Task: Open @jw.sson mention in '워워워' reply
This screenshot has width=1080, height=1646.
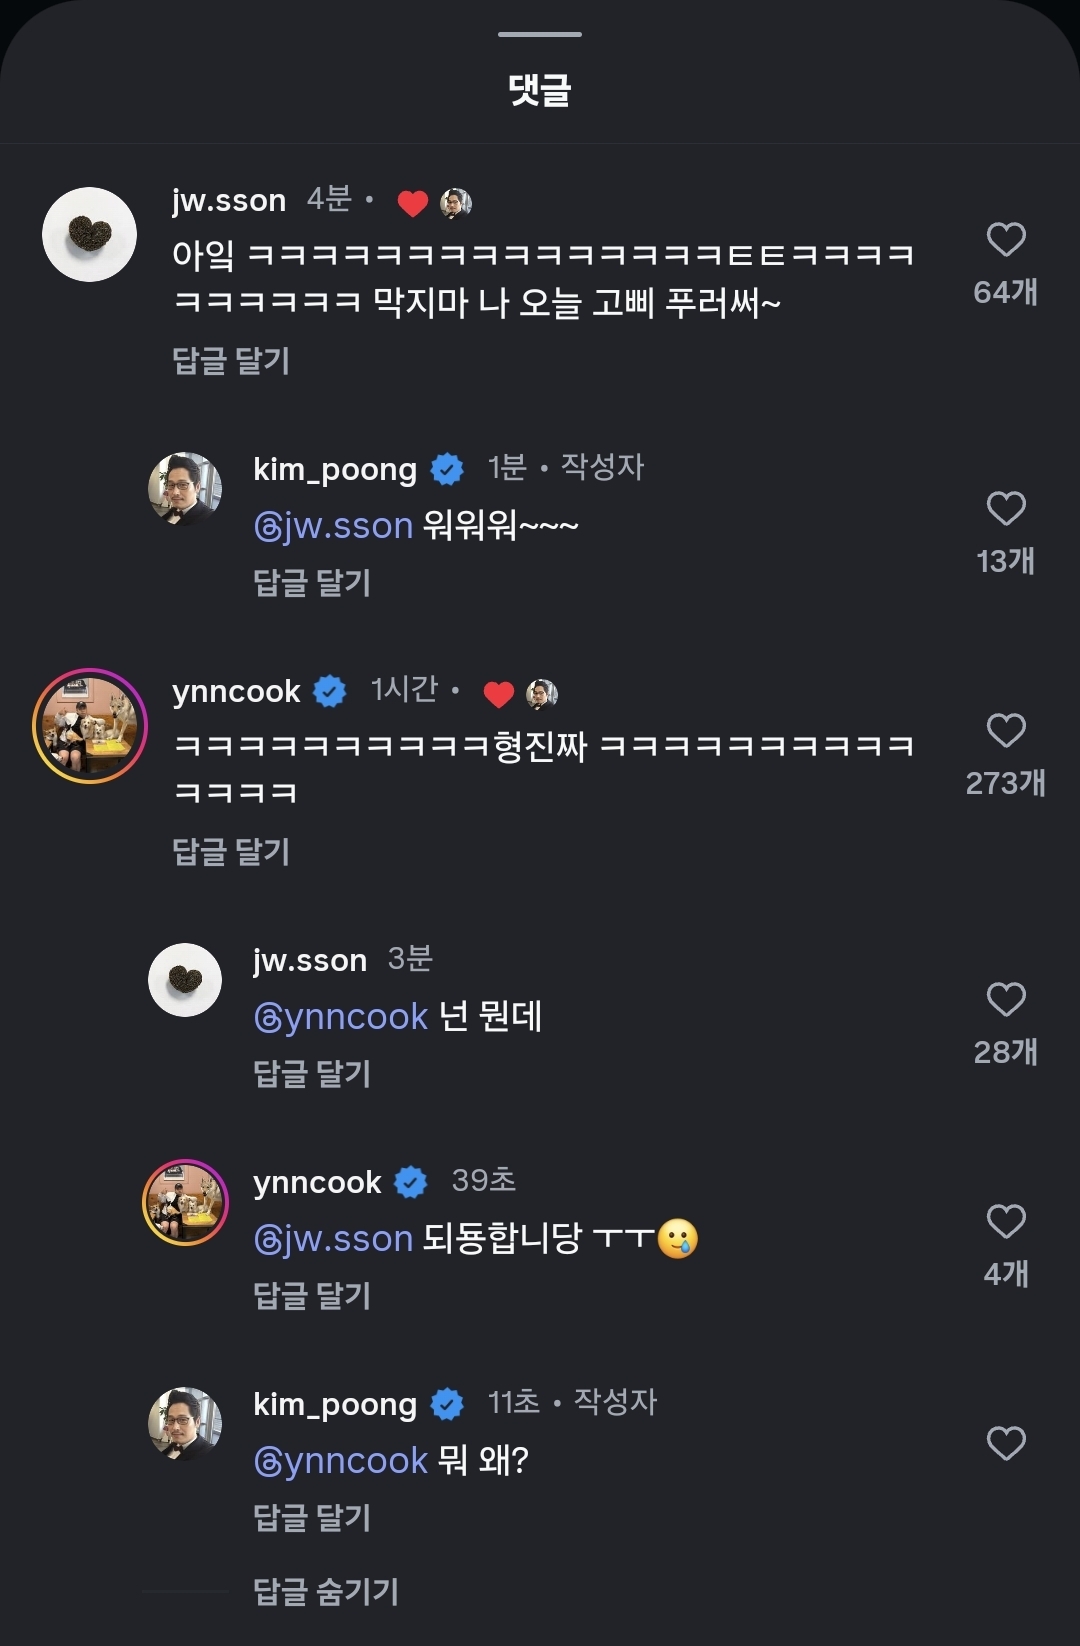Action: (x=333, y=526)
